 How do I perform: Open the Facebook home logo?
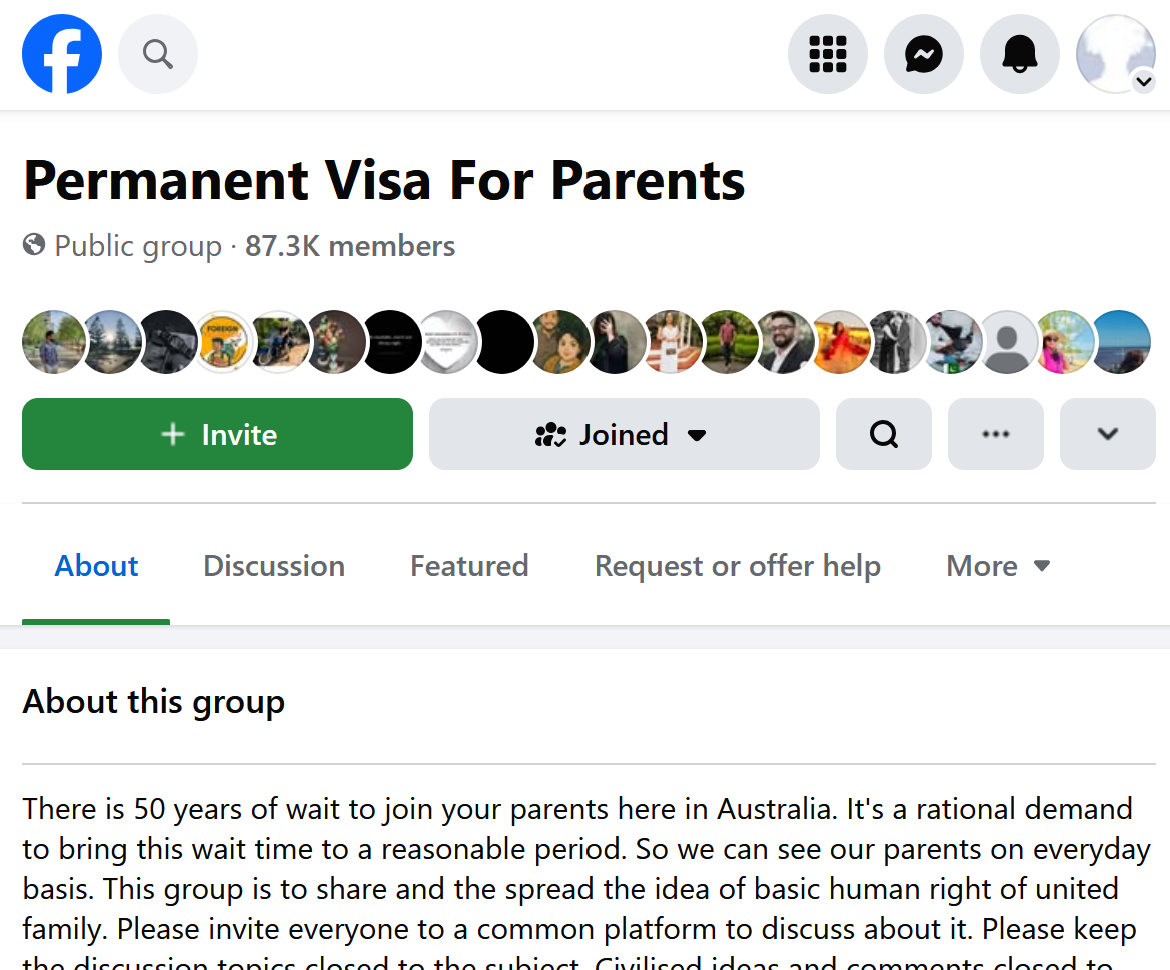coord(62,54)
